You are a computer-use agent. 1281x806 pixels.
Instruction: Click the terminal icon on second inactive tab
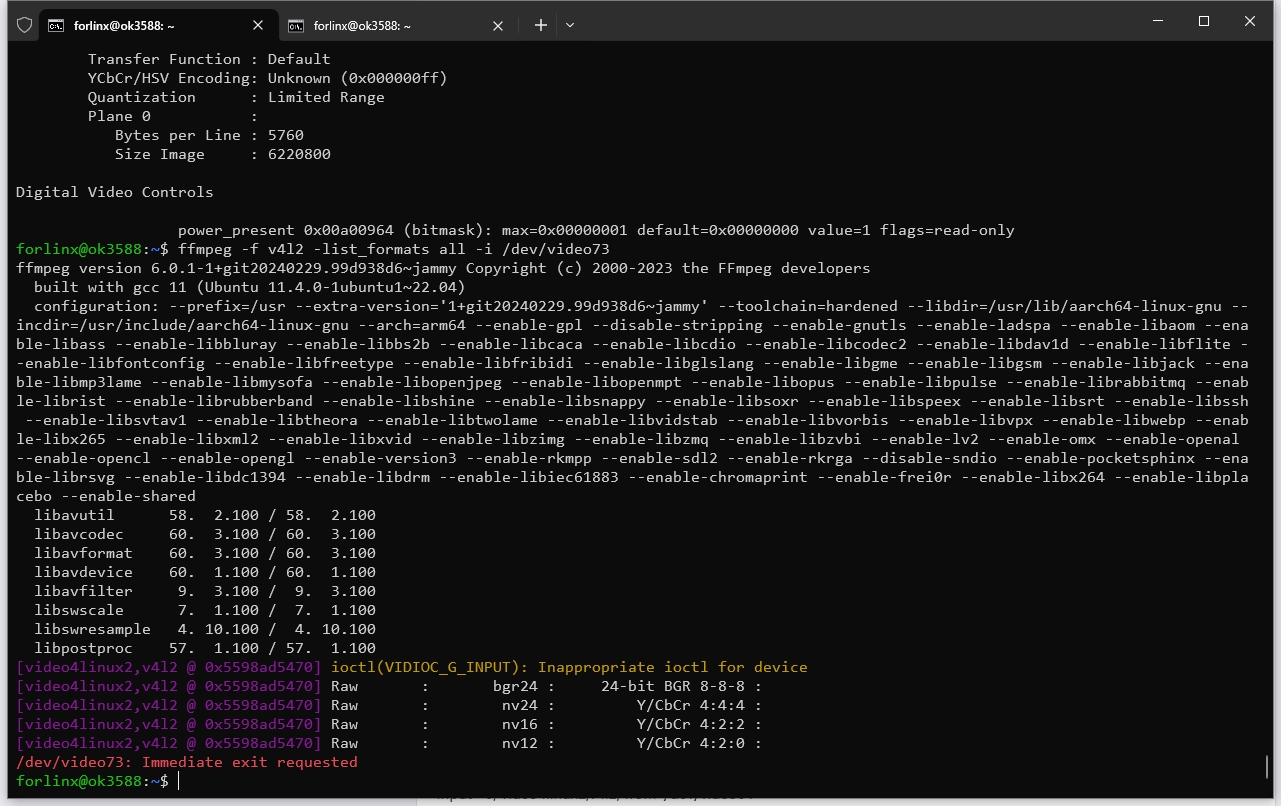coord(297,25)
